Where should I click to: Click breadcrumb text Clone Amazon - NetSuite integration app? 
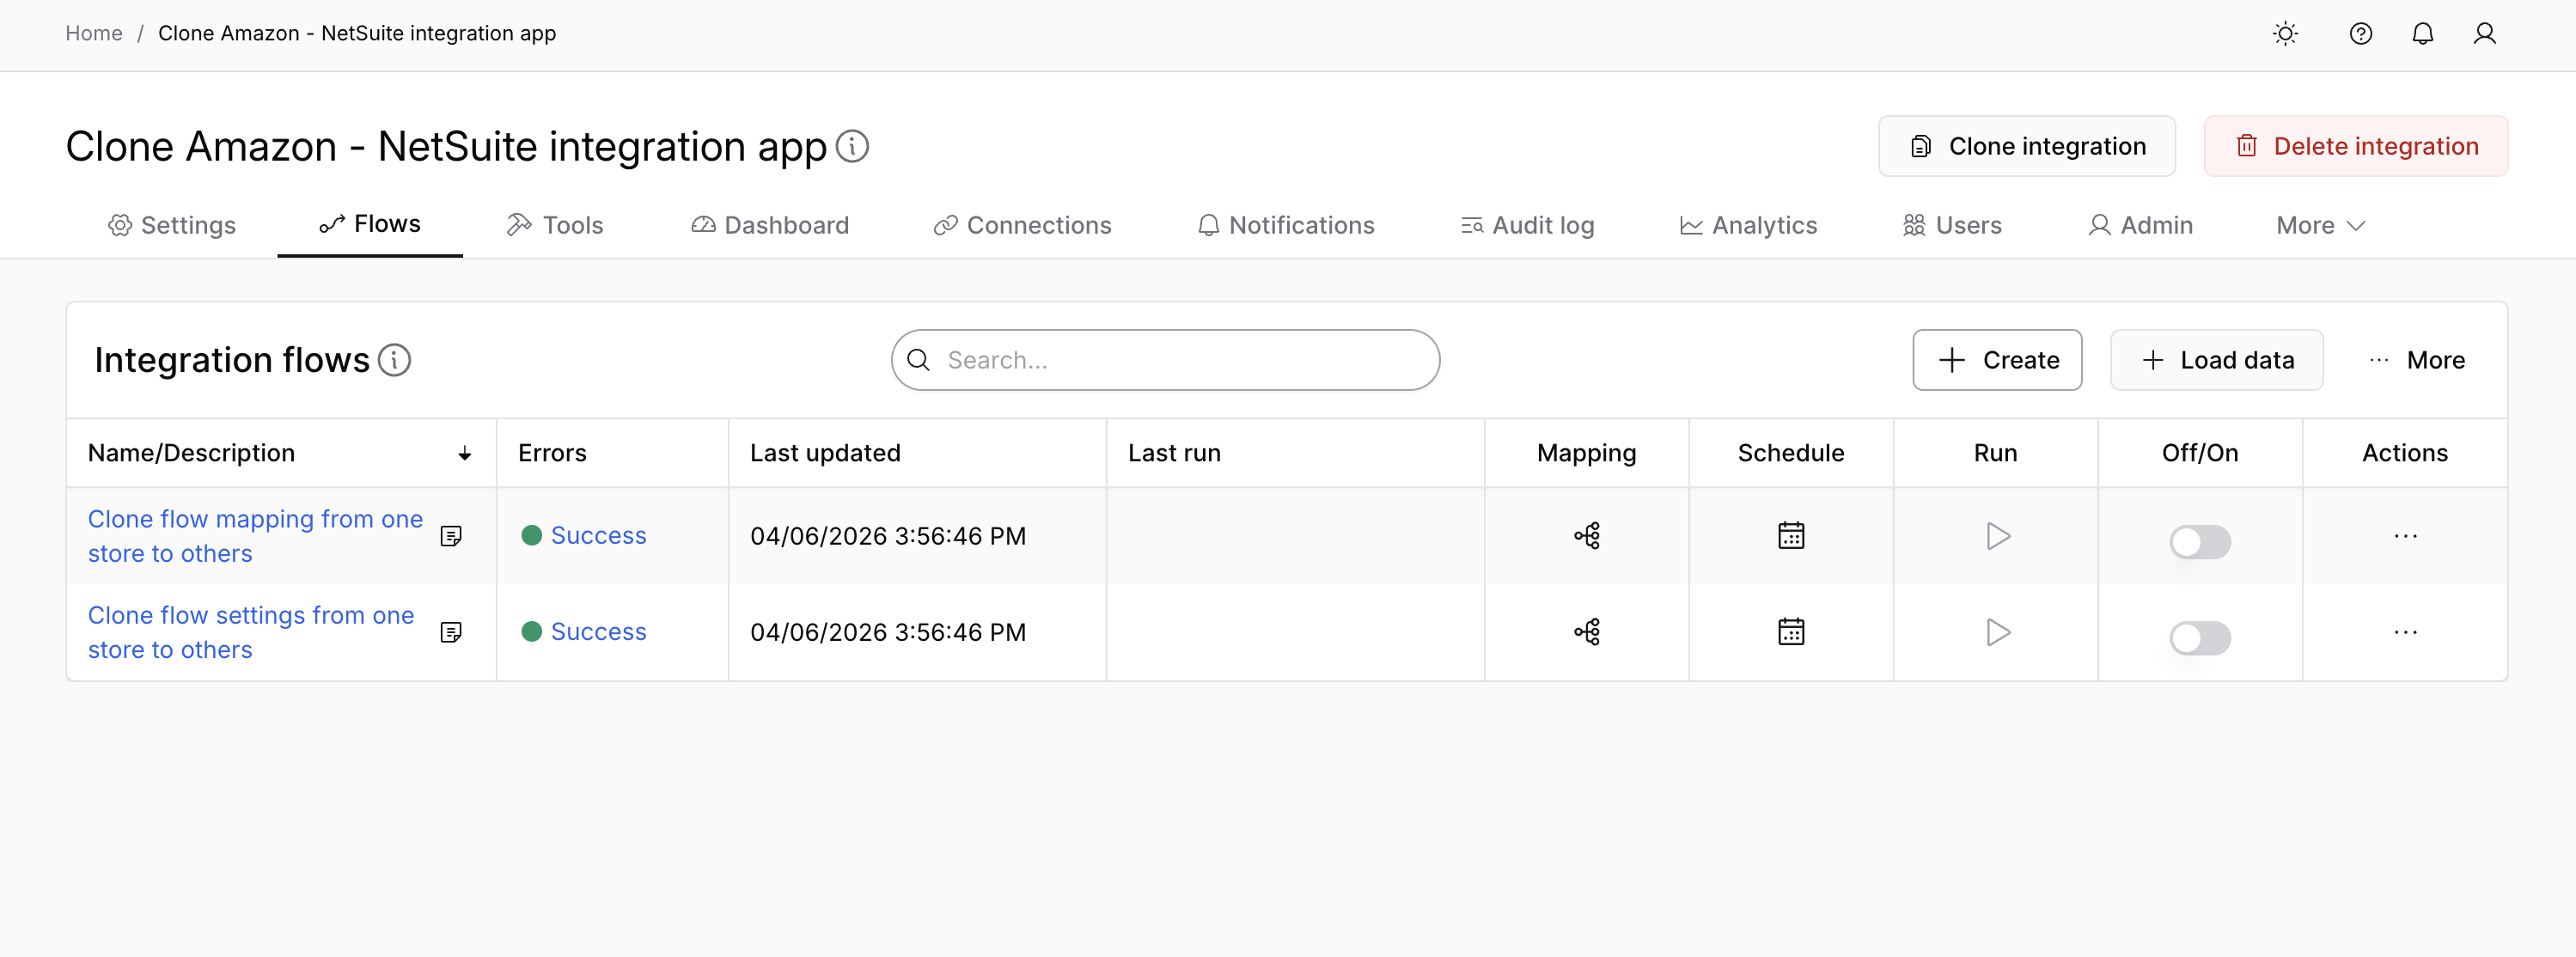pyautogui.click(x=357, y=34)
